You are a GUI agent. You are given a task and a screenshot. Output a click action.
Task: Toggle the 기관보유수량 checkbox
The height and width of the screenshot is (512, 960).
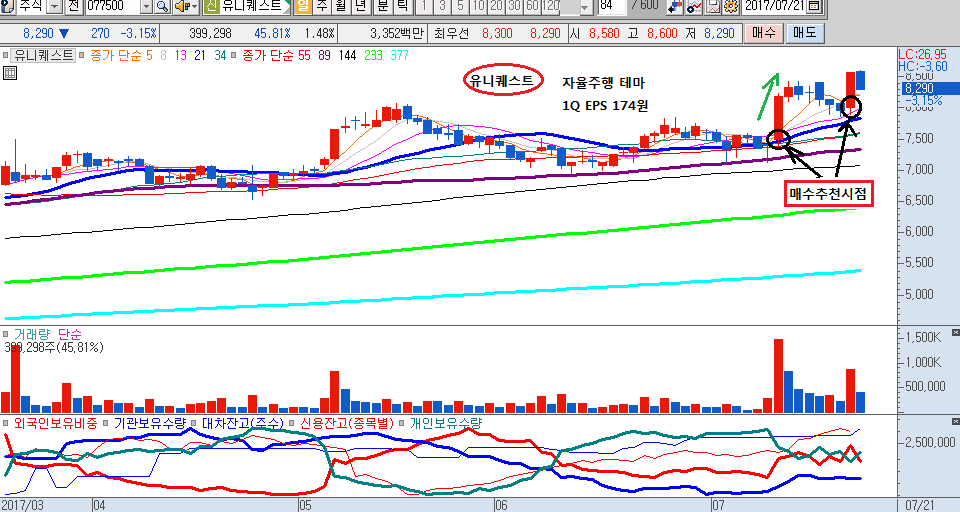point(106,423)
